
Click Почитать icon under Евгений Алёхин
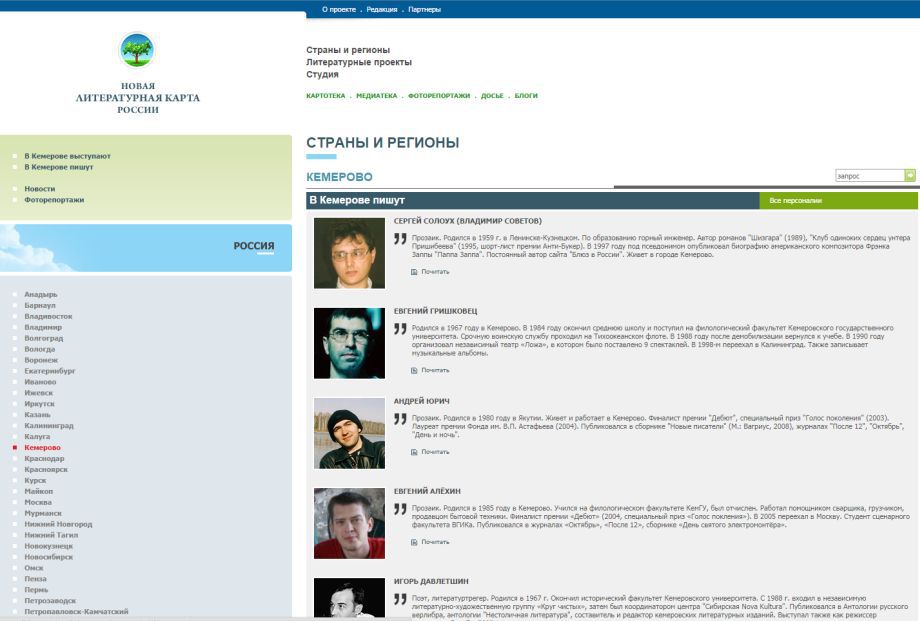pyautogui.click(x=414, y=542)
